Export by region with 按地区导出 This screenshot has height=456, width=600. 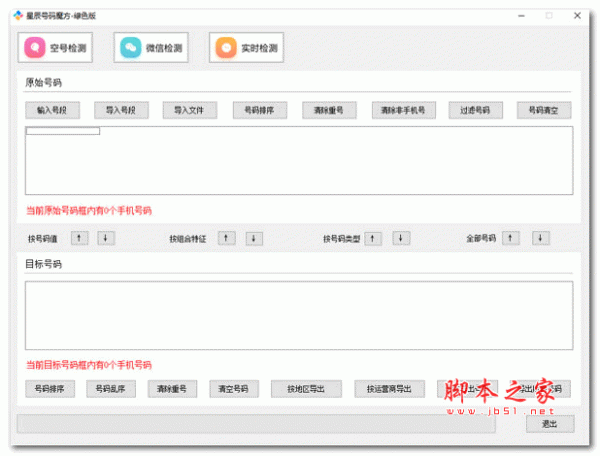pos(306,389)
